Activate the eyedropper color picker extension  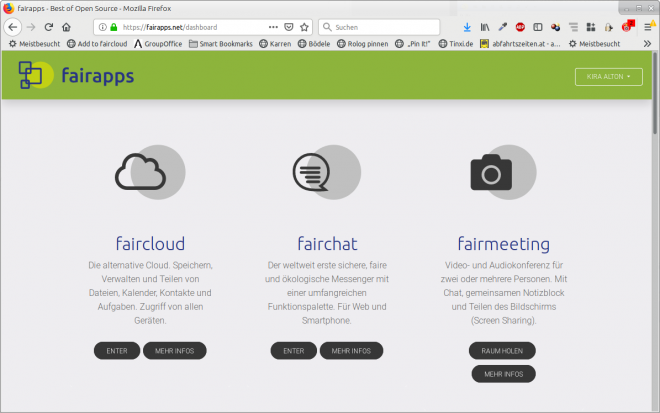coord(503,27)
